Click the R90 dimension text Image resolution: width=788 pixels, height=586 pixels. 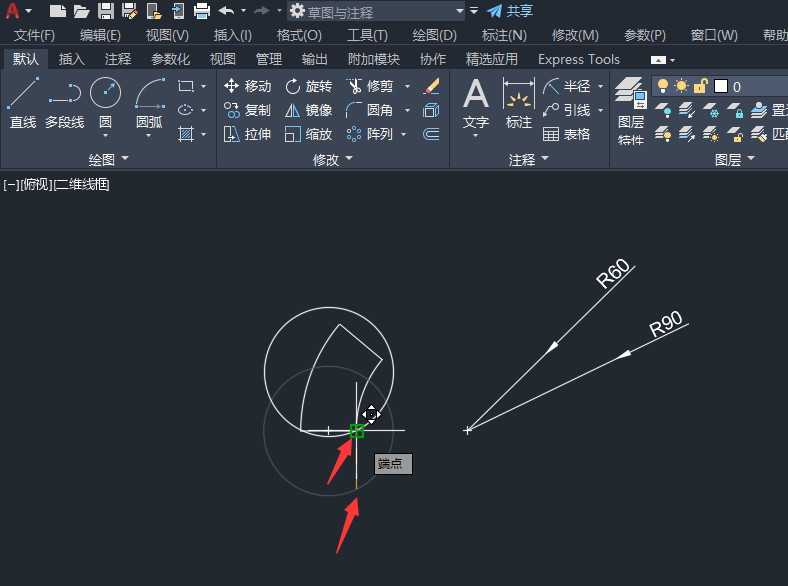[x=666, y=324]
